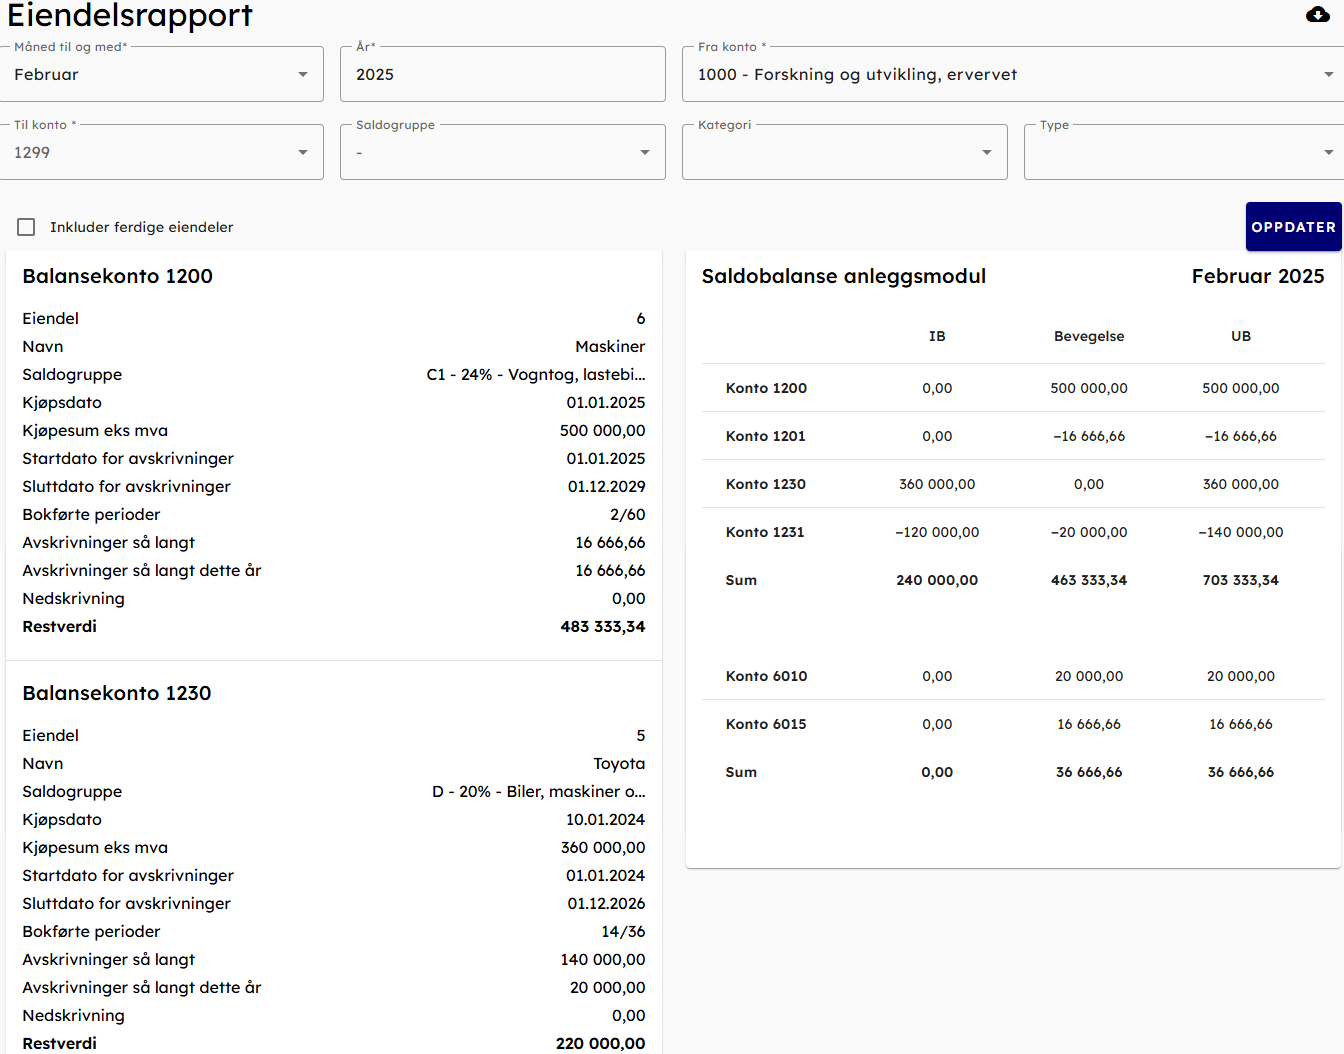Screen dimensions: 1344x1054
Task: Open the Type dropdown
Action: (1184, 153)
